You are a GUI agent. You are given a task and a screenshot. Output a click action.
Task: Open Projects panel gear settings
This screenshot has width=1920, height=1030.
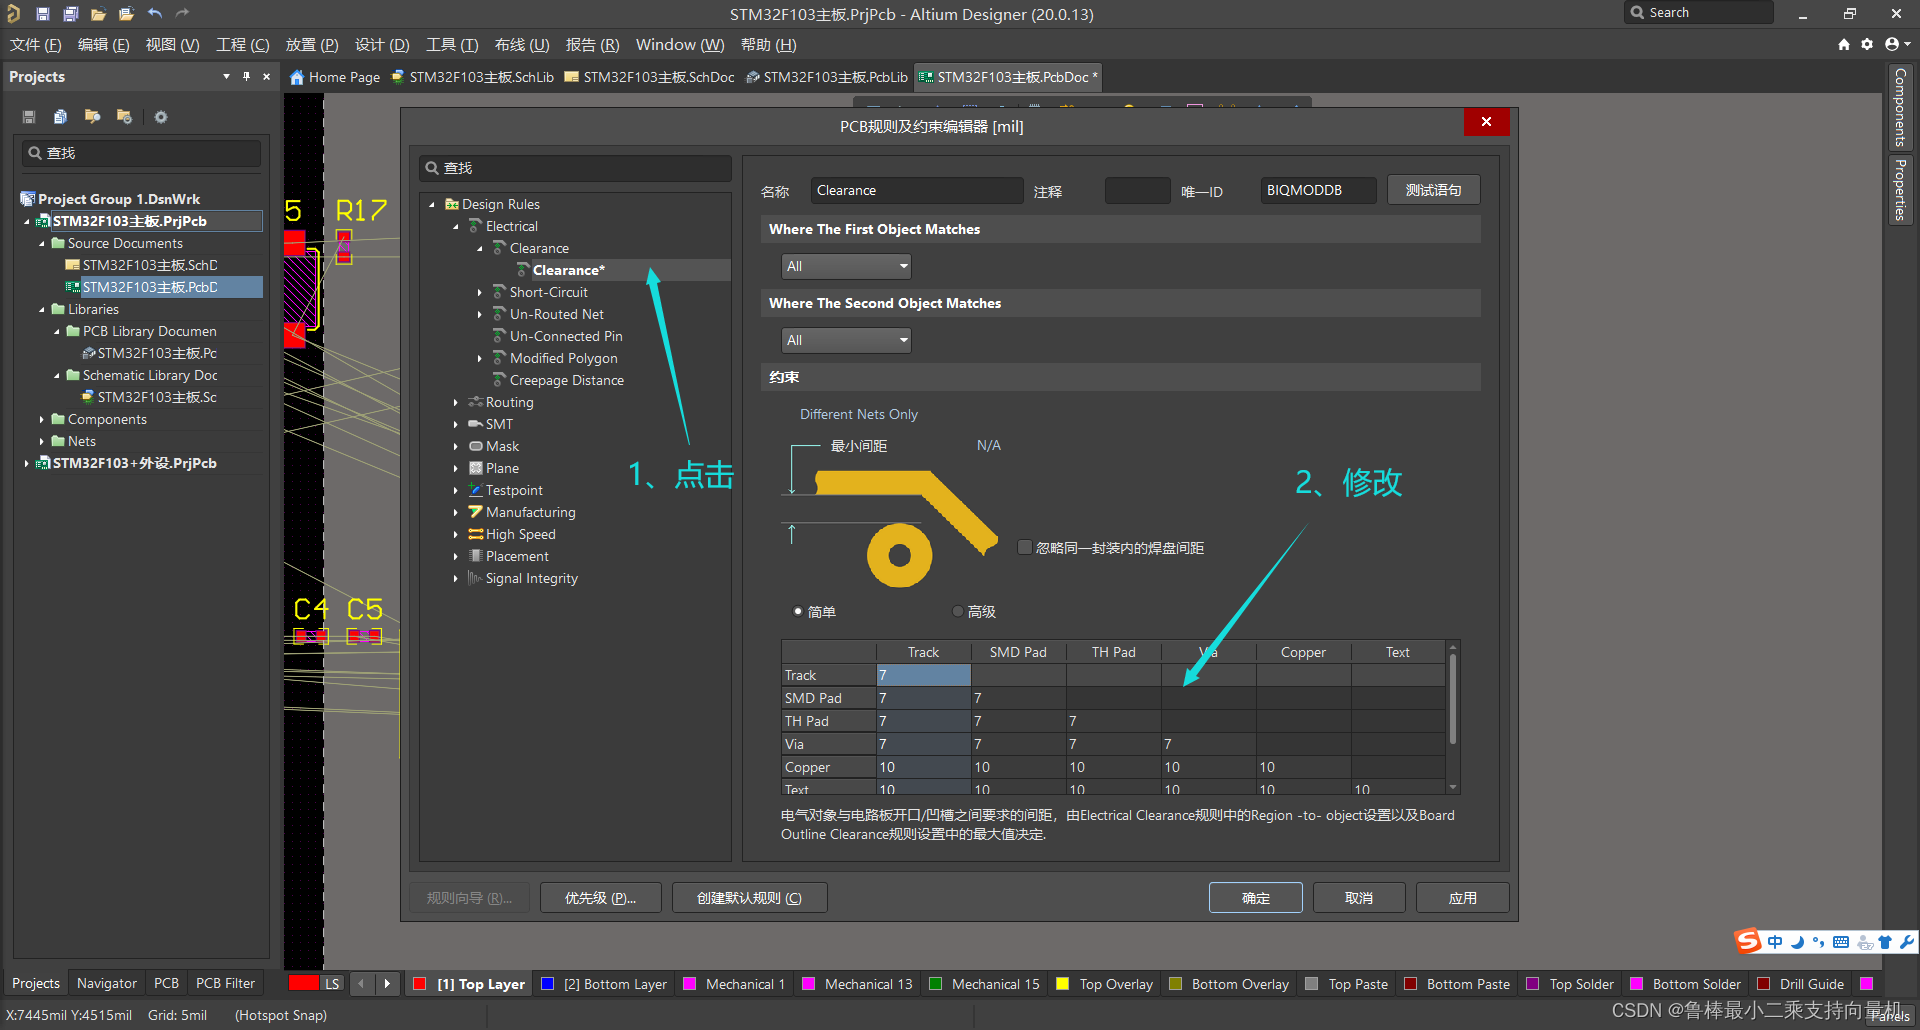pos(161,117)
